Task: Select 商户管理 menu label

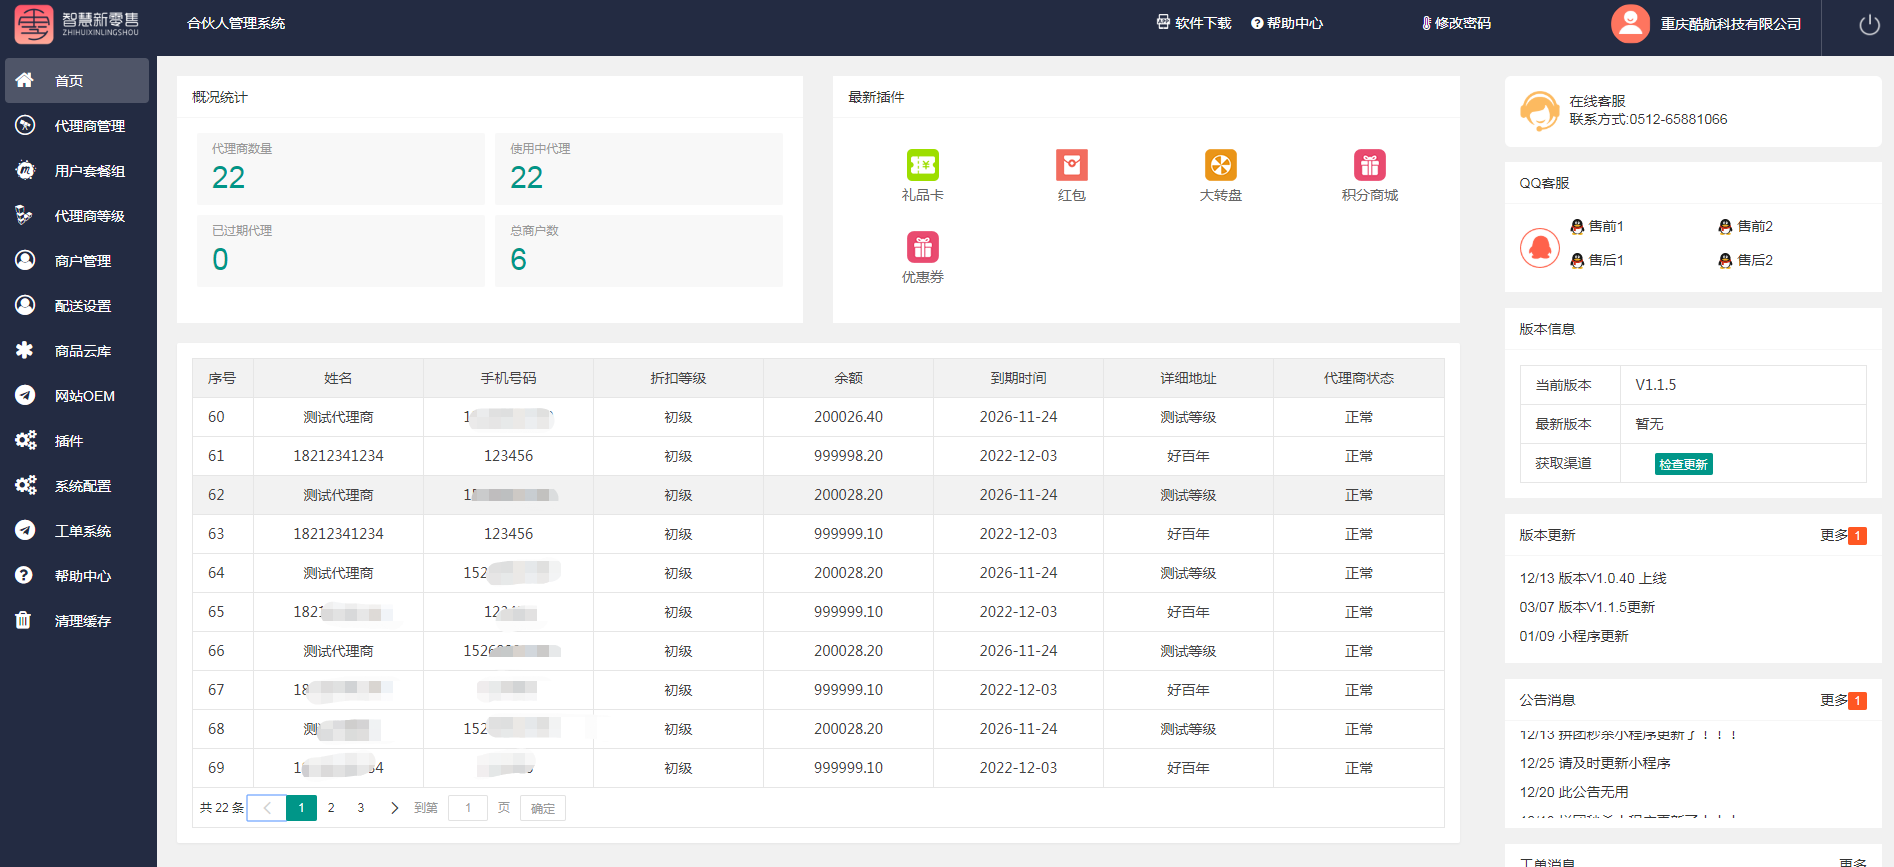Action: (x=83, y=261)
